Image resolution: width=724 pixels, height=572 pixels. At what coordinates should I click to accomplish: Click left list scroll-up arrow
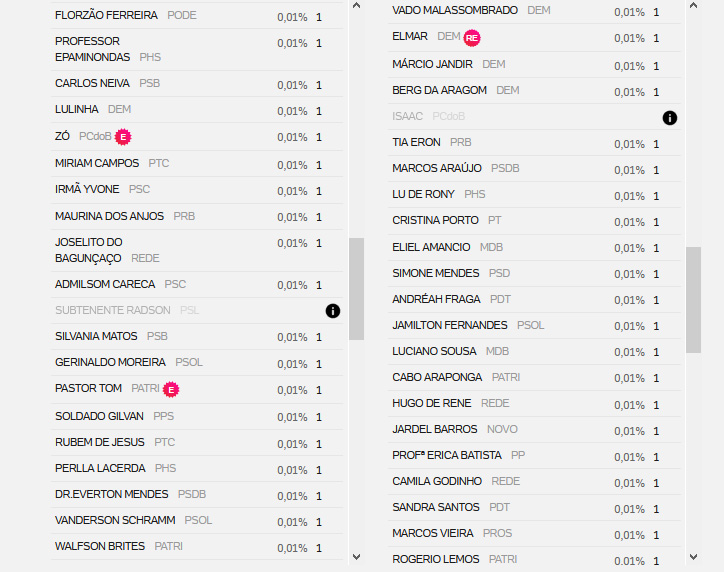pyautogui.click(x=356, y=6)
